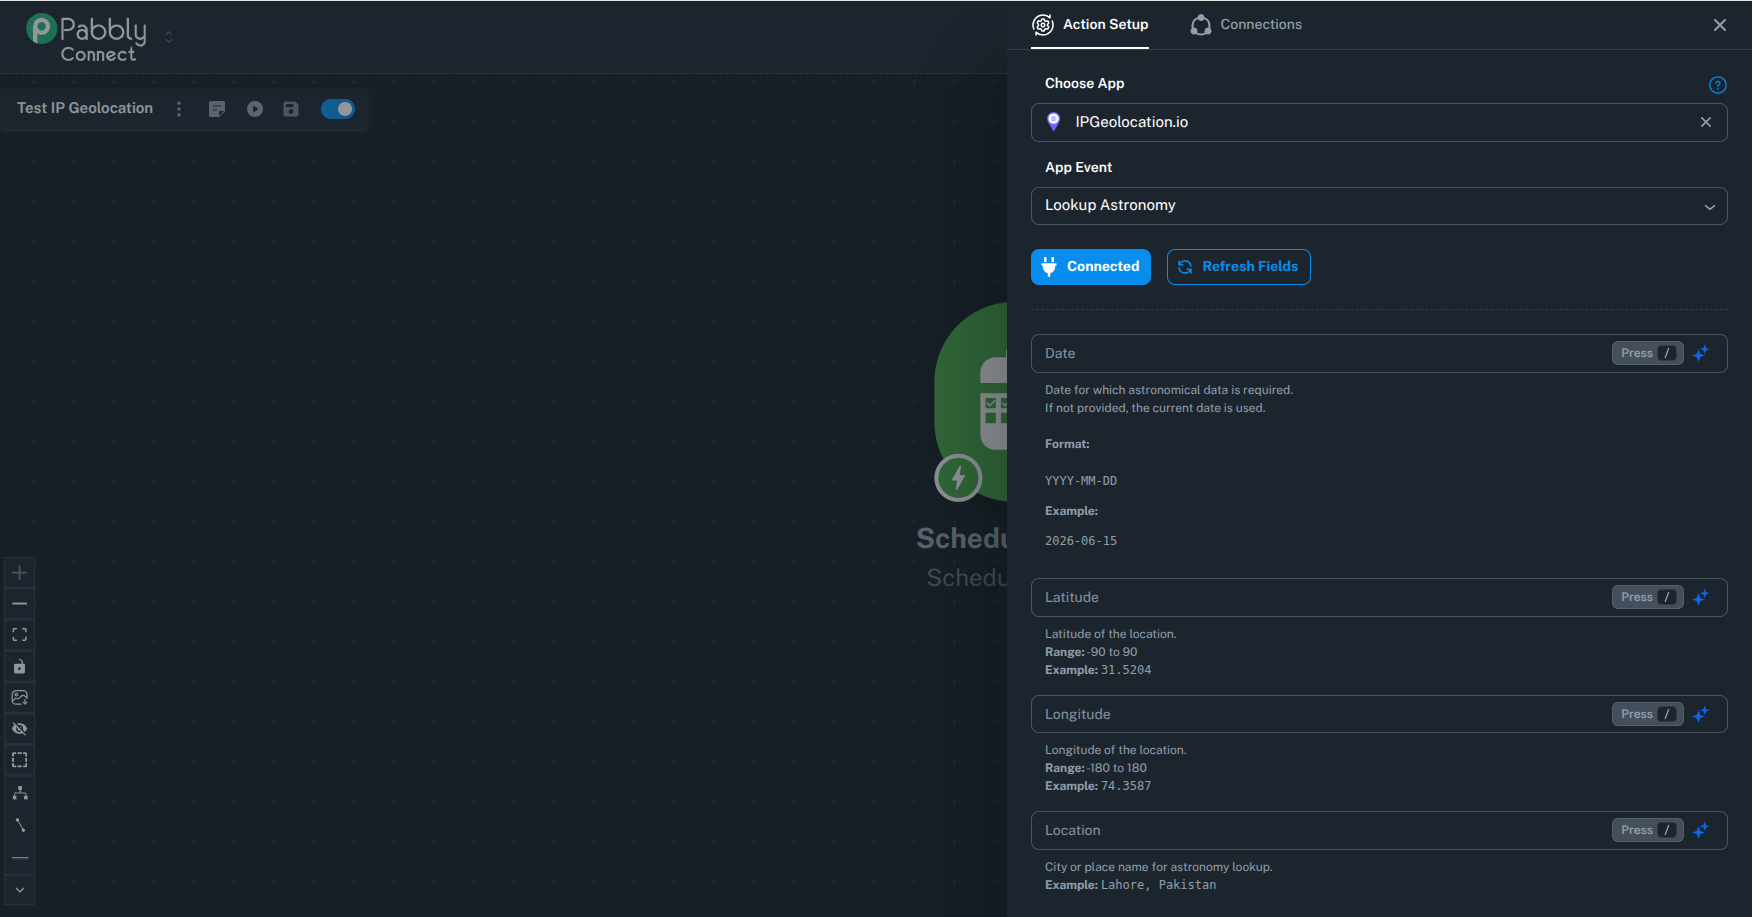This screenshot has height=917, width=1752.
Task: Click the latitude example value 31.5204
Action: [1126, 670]
